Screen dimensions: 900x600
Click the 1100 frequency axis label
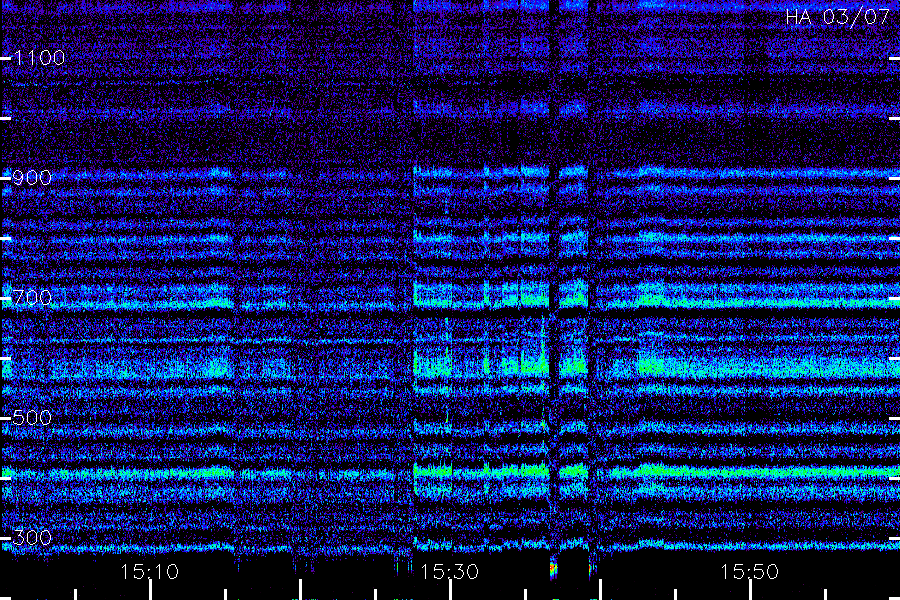[x=40, y=58]
